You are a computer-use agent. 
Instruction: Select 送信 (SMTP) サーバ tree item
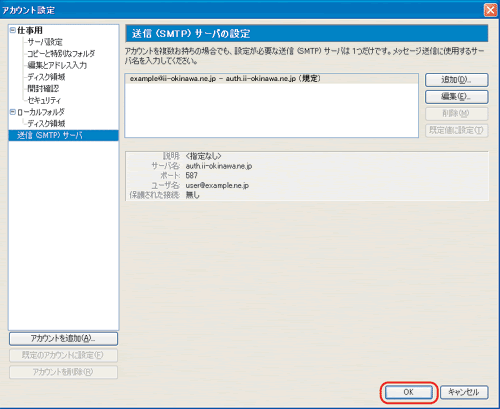point(63,135)
